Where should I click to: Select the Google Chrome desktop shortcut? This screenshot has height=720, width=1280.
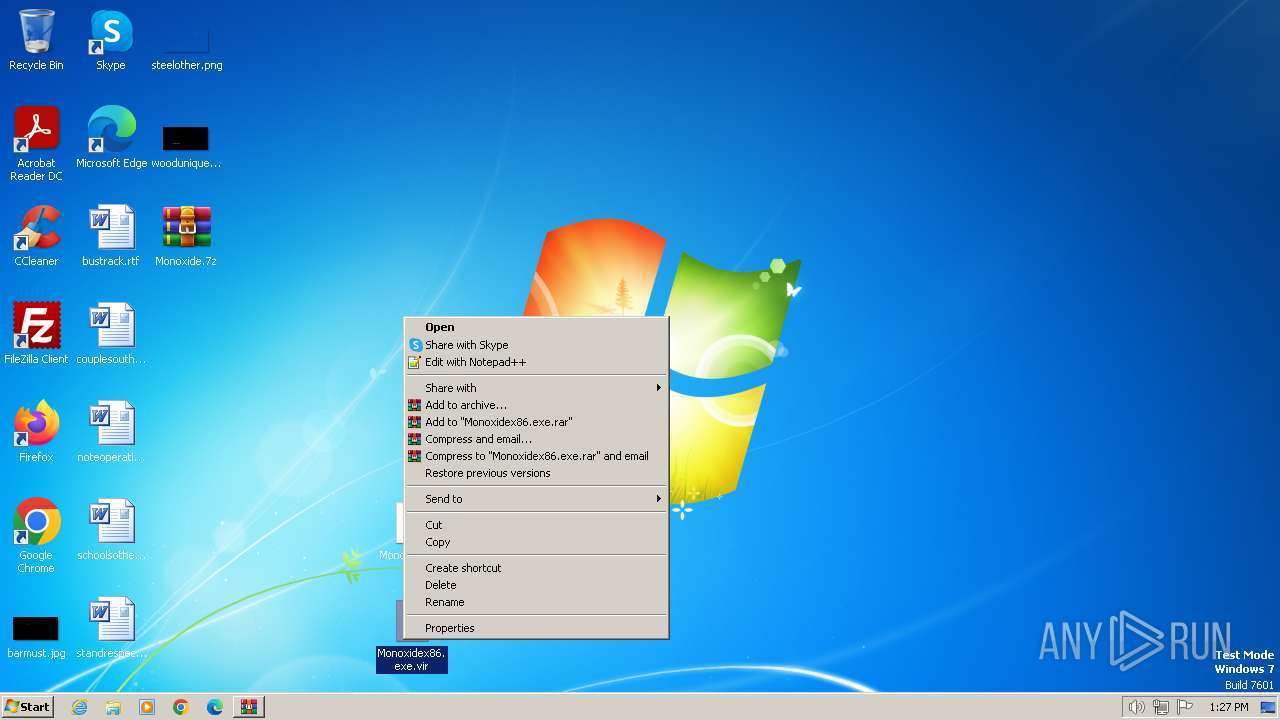[x=36, y=536]
